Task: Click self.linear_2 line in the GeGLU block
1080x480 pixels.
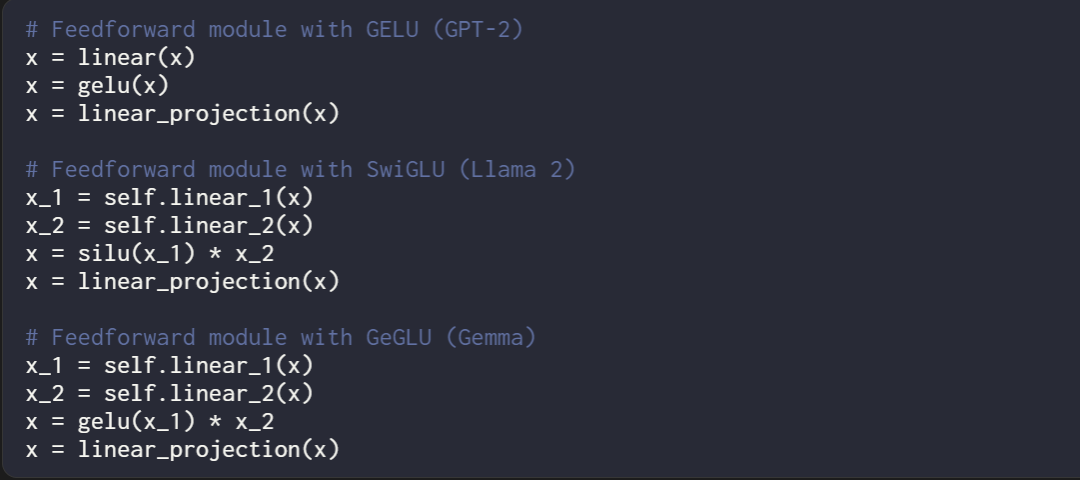Action: point(170,394)
